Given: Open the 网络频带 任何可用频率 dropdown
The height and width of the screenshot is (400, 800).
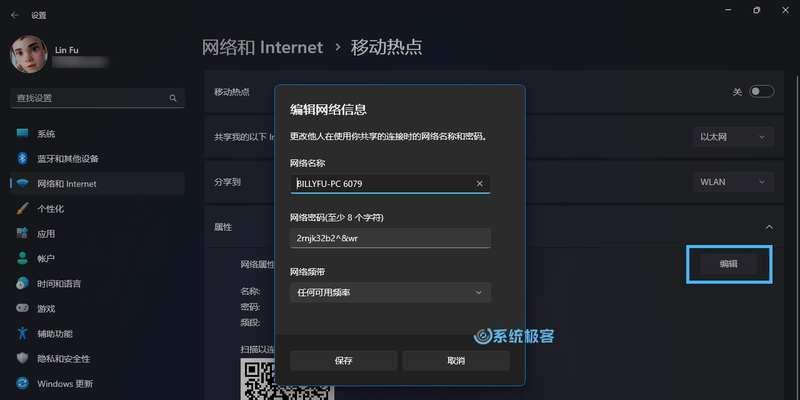Looking at the screenshot, I should coord(390,292).
